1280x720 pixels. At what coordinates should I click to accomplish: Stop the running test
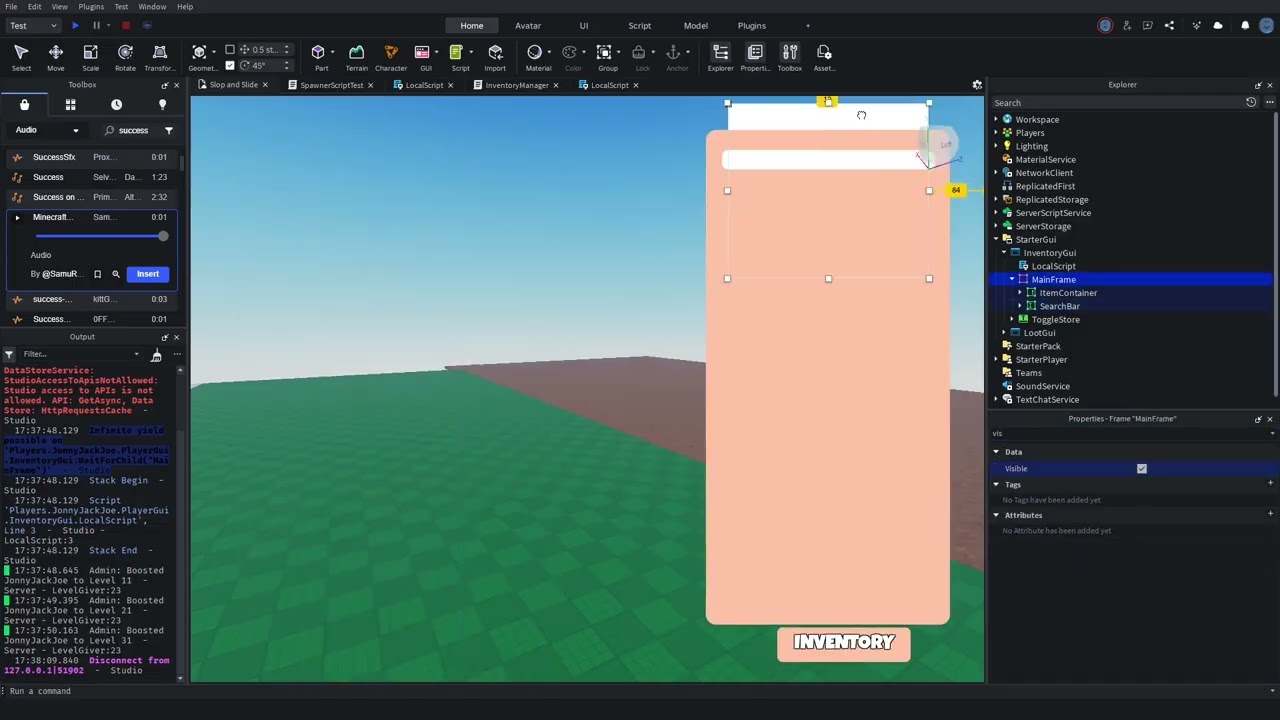pyautogui.click(x=125, y=25)
